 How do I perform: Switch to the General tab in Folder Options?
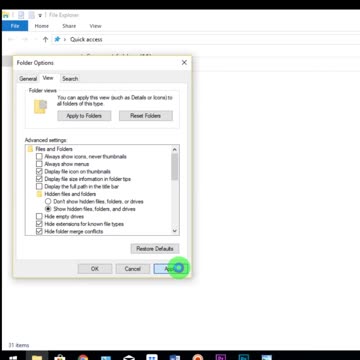[28, 79]
